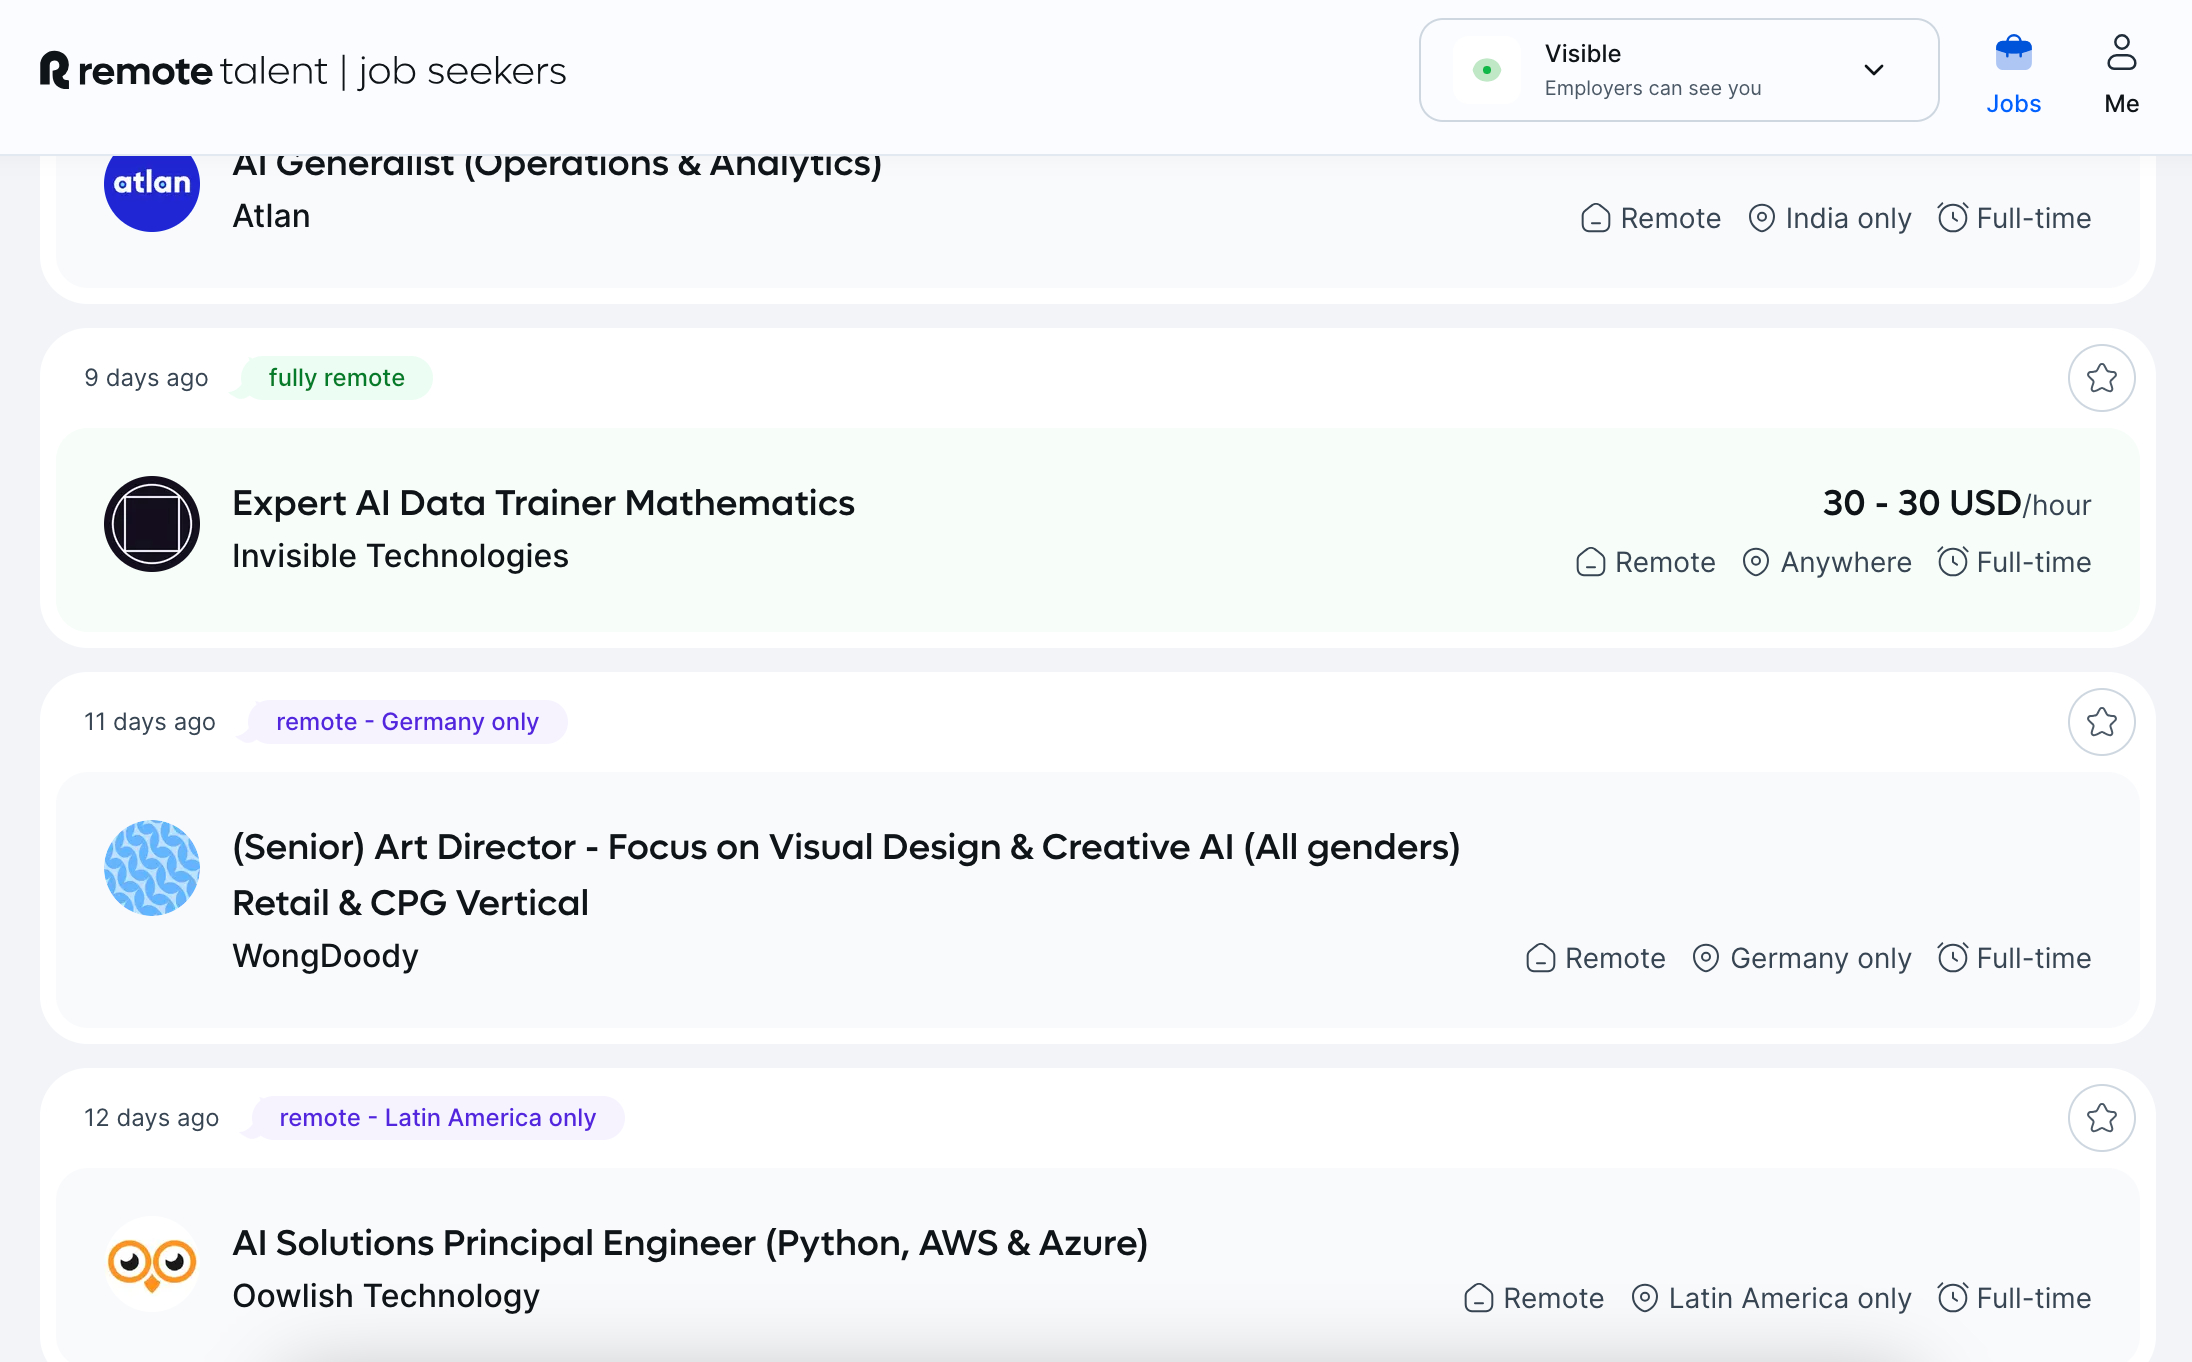This screenshot has height=1362, width=2192.
Task: Click the Atlan company name
Action: 271,216
